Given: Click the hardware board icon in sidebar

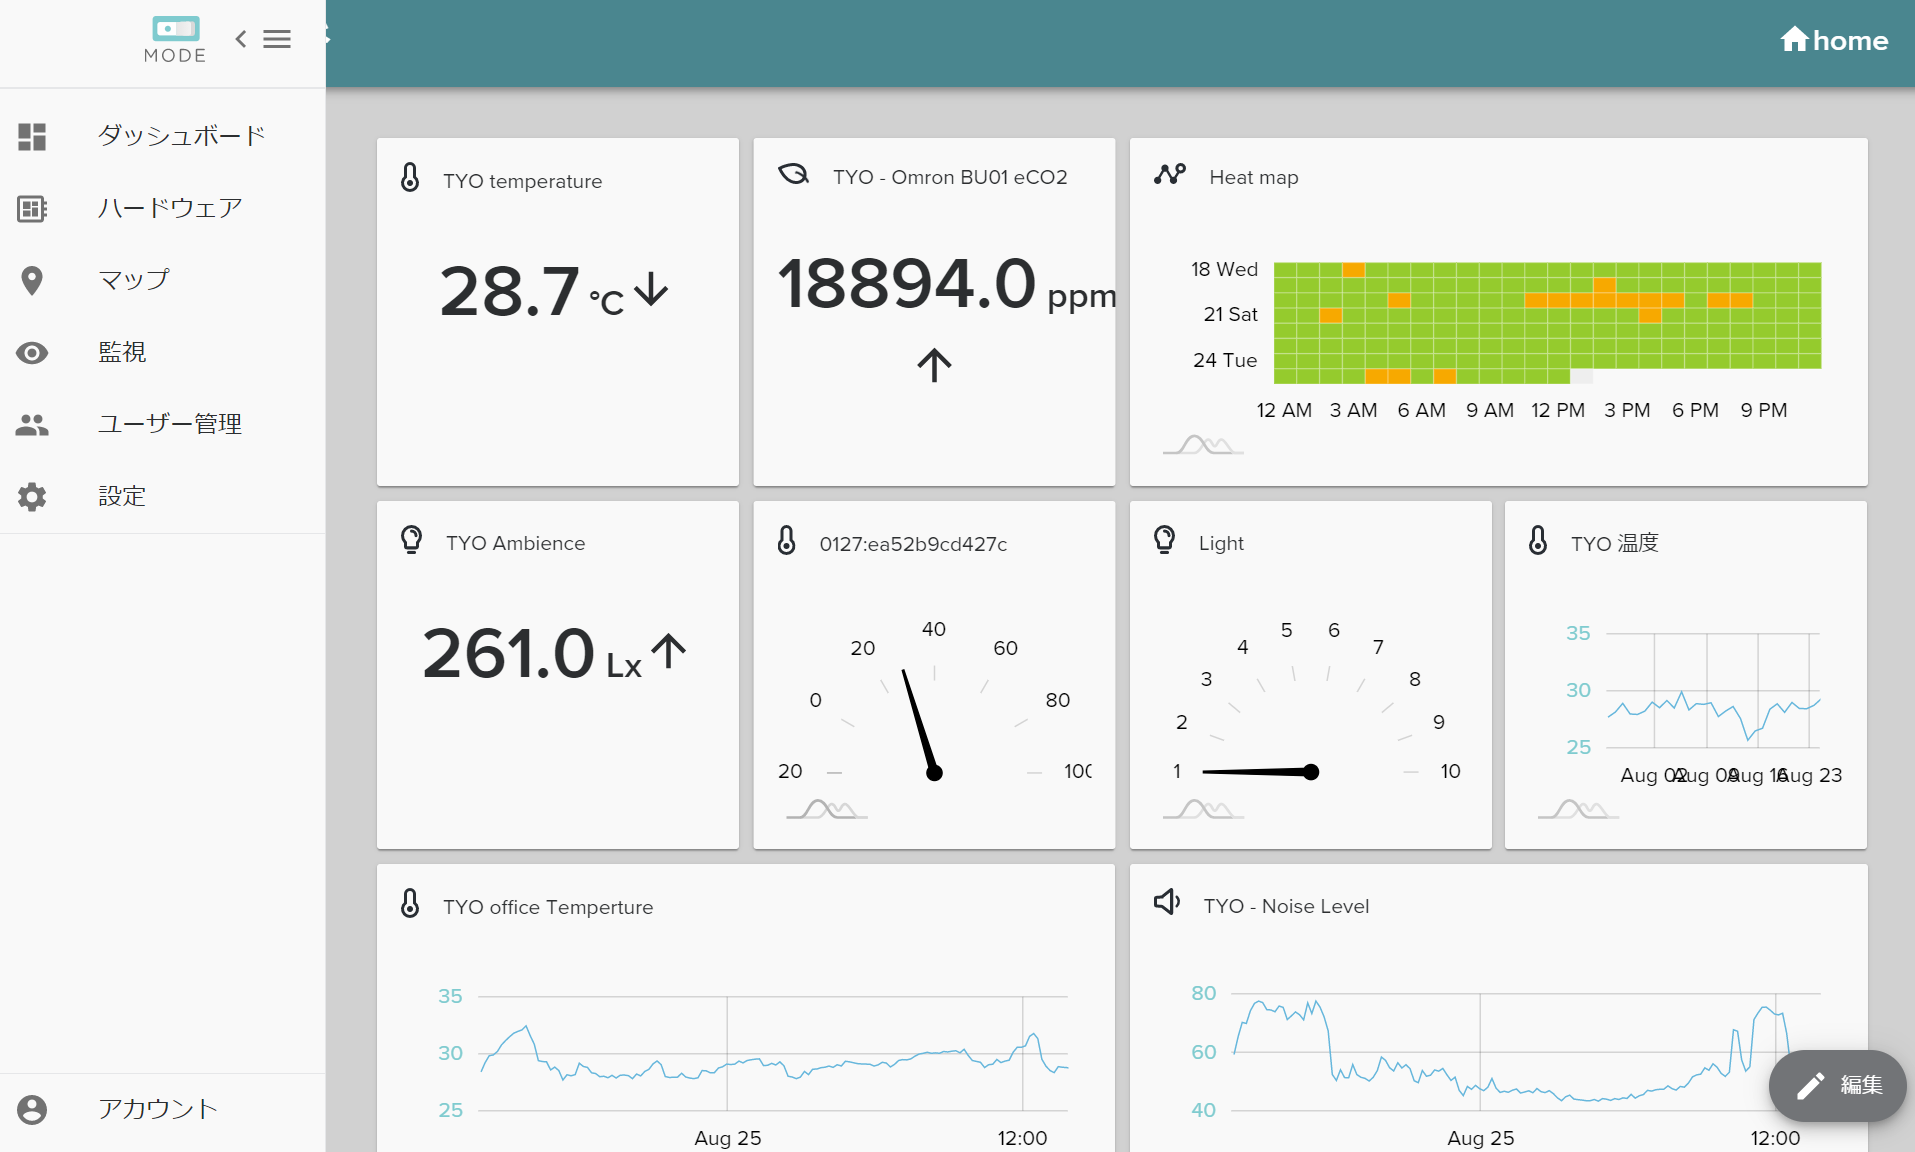Looking at the screenshot, I should pos(32,209).
